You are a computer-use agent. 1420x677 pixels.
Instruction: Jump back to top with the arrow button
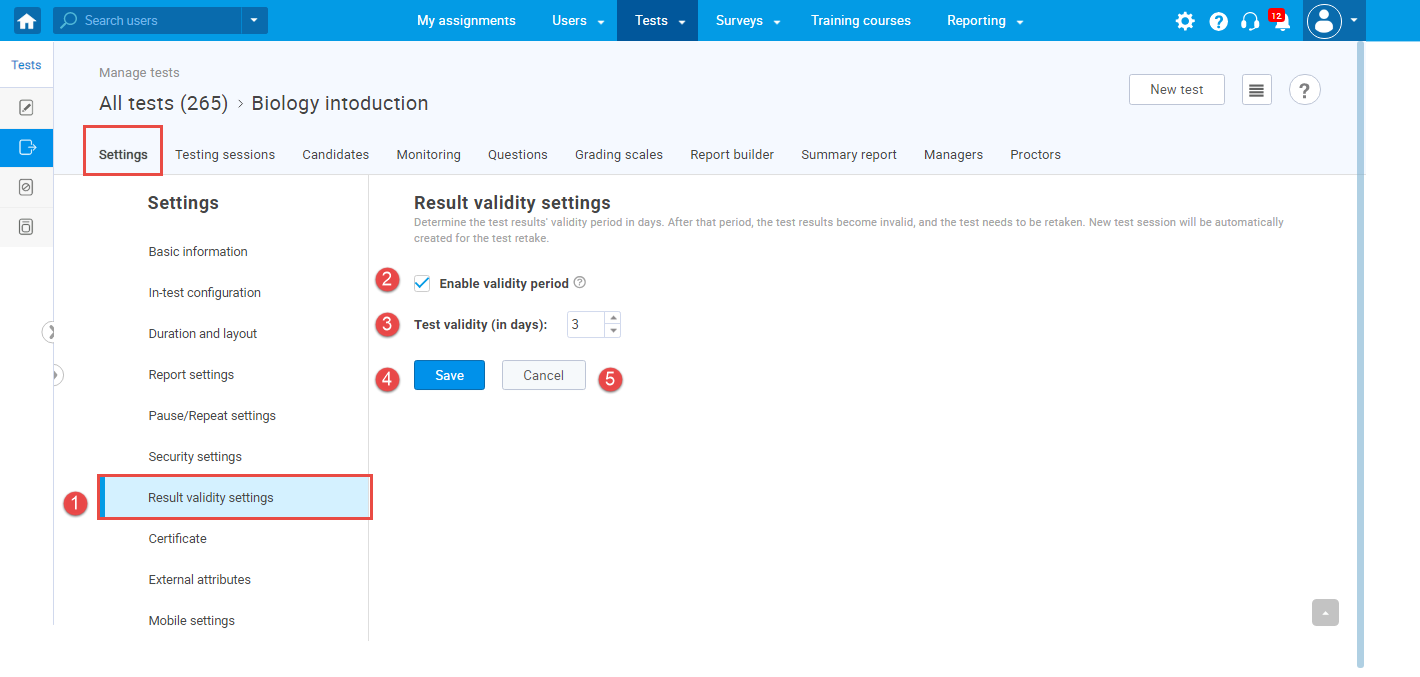[x=1325, y=612]
